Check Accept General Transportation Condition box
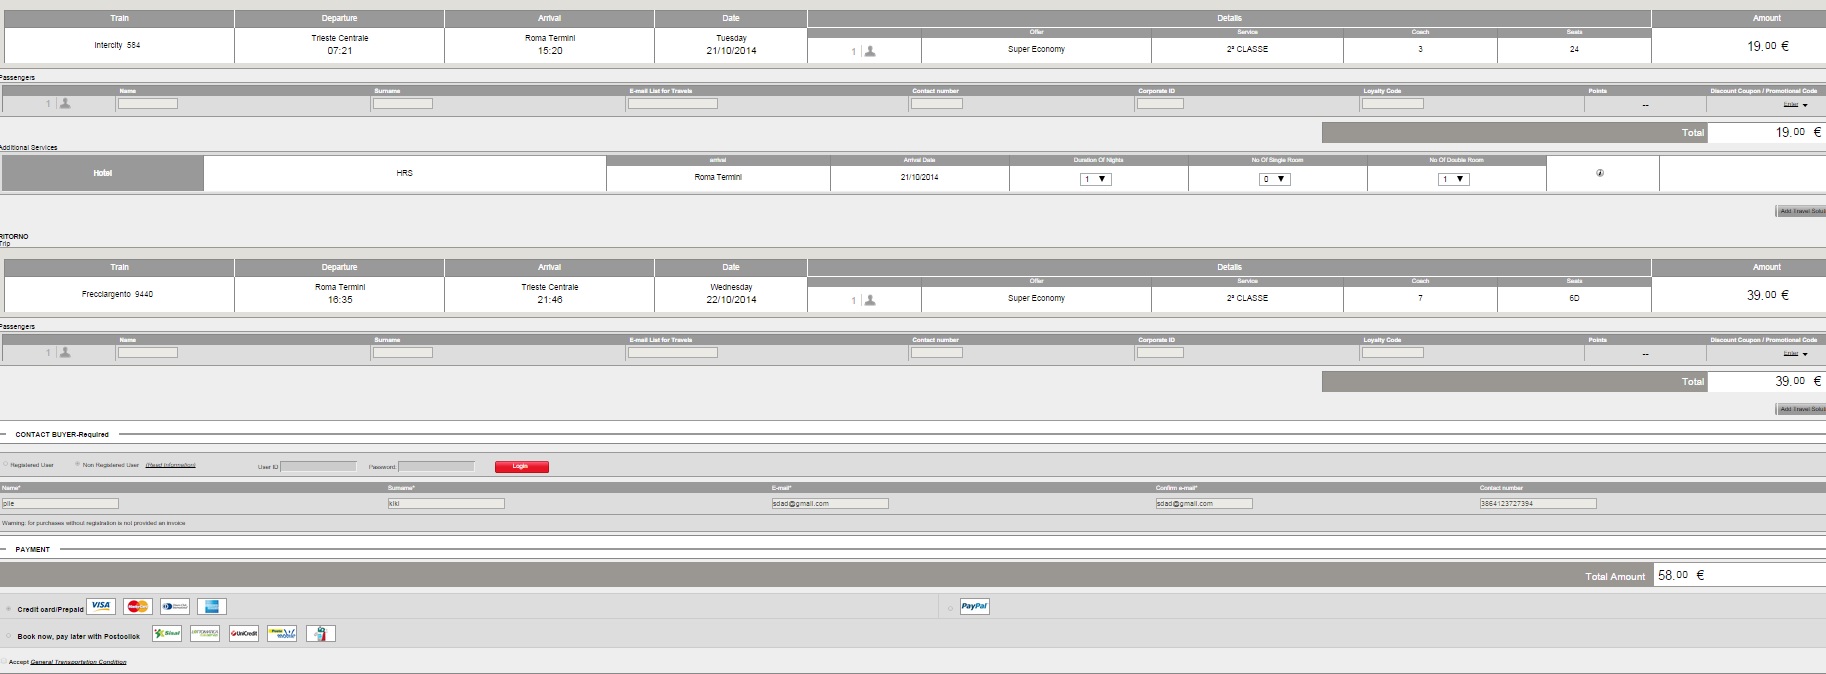This screenshot has height=674, width=1826. point(4,661)
